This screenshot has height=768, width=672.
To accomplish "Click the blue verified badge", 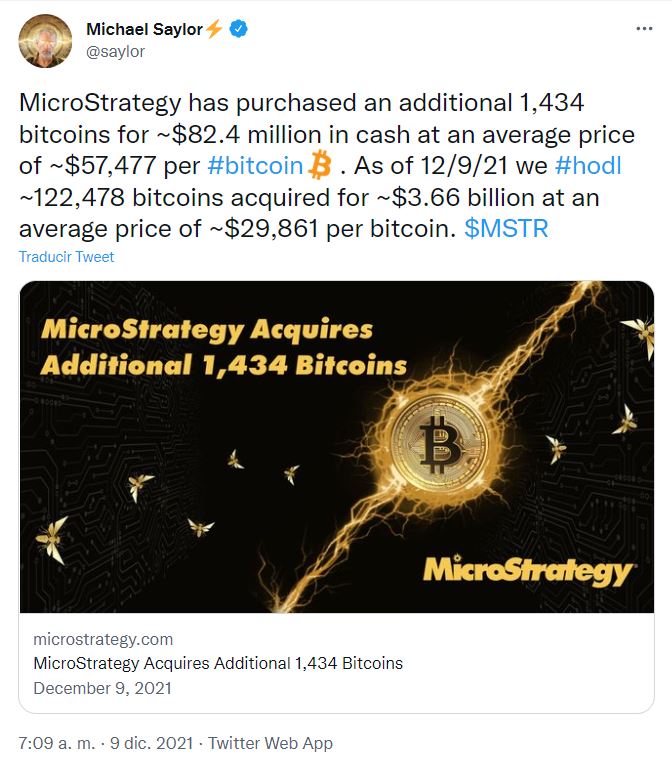I will pyautogui.click(x=239, y=29).
